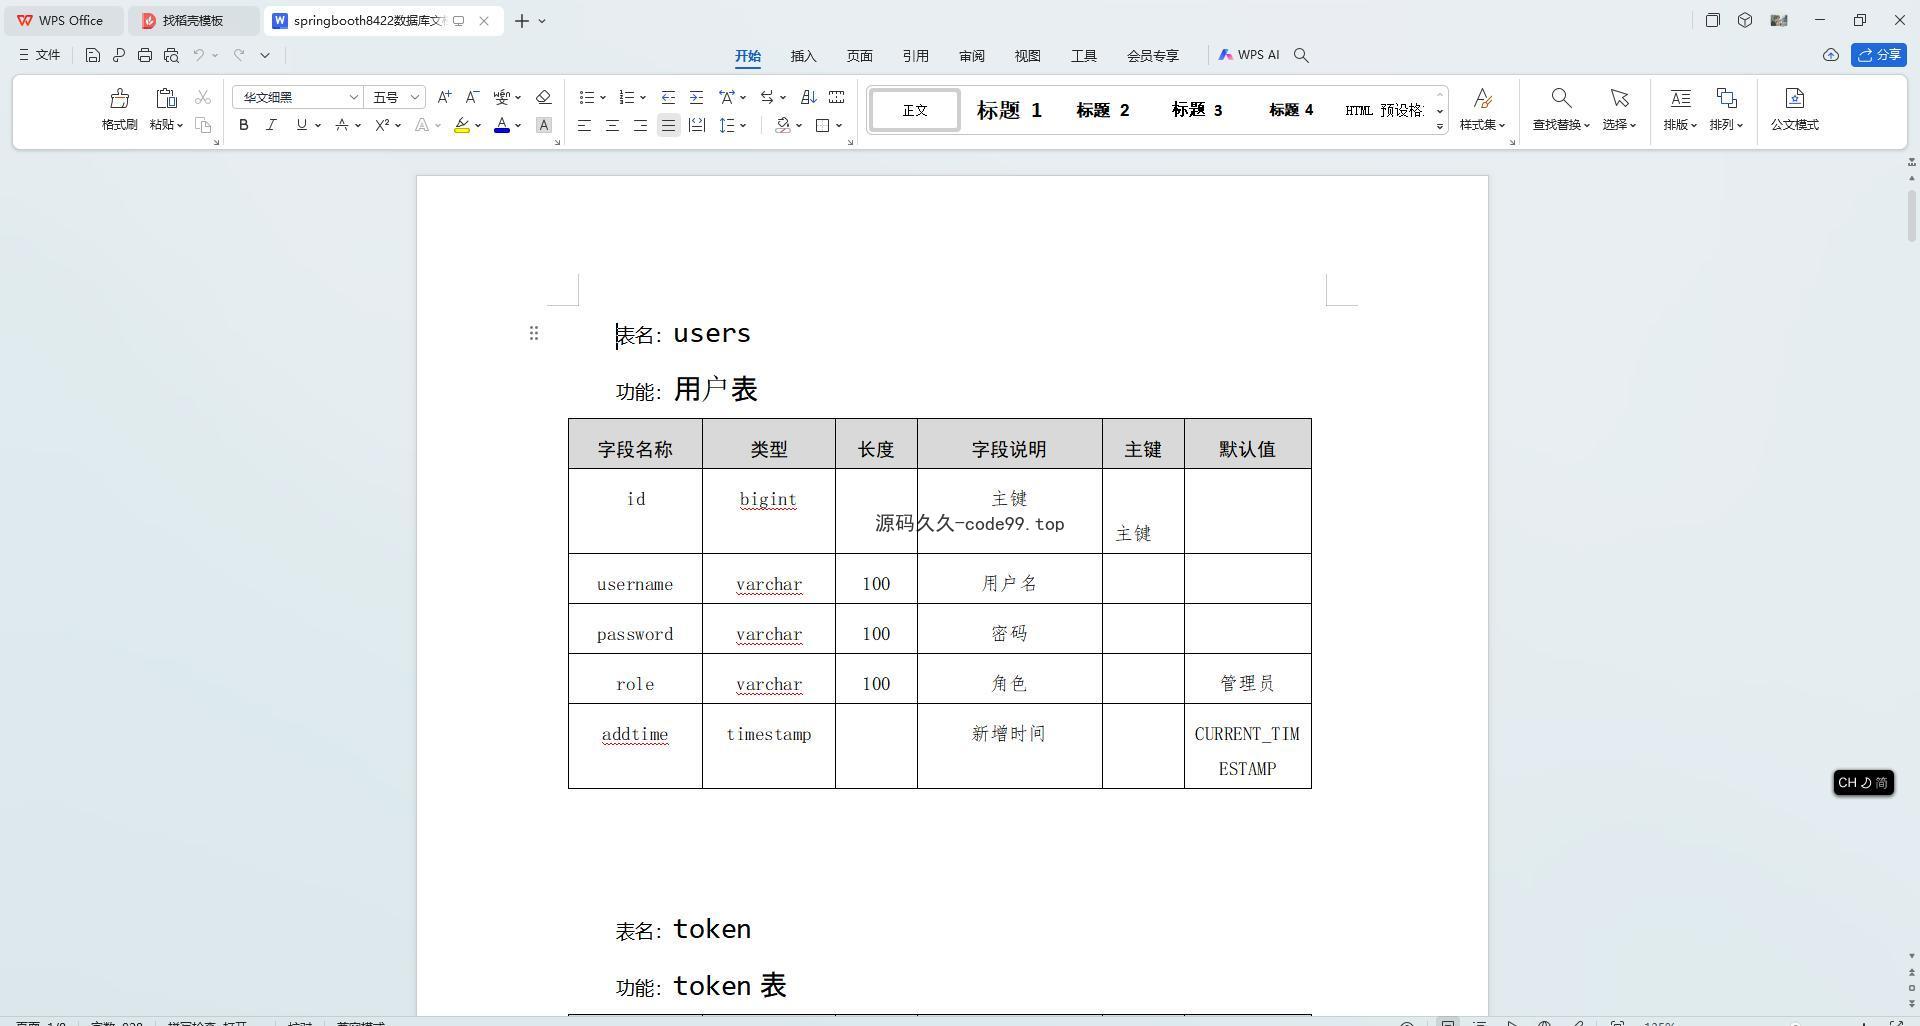Switch to the 页面 Page tab
This screenshot has width=1920, height=1026.
coord(860,56)
